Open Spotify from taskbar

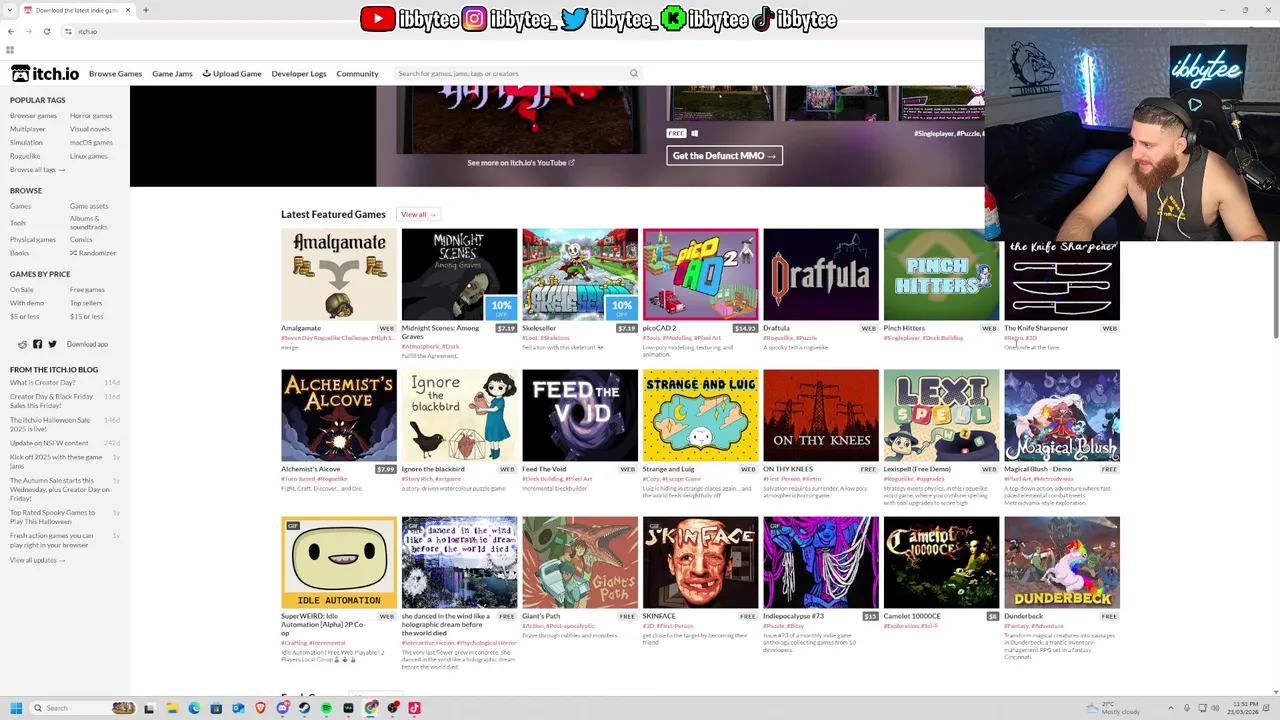tap(327, 708)
